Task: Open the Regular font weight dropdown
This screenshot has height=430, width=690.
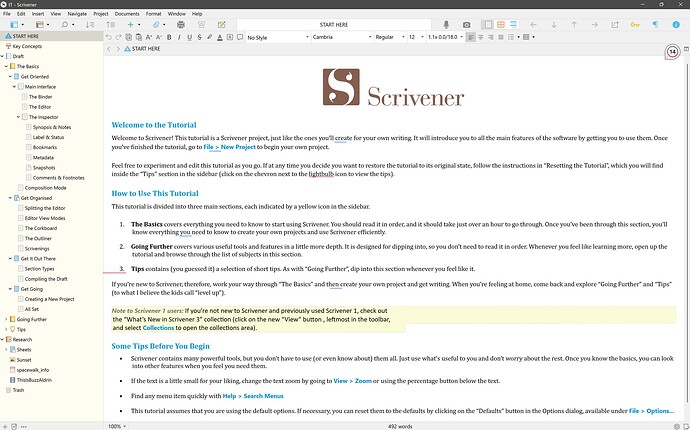Action: point(390,37)
